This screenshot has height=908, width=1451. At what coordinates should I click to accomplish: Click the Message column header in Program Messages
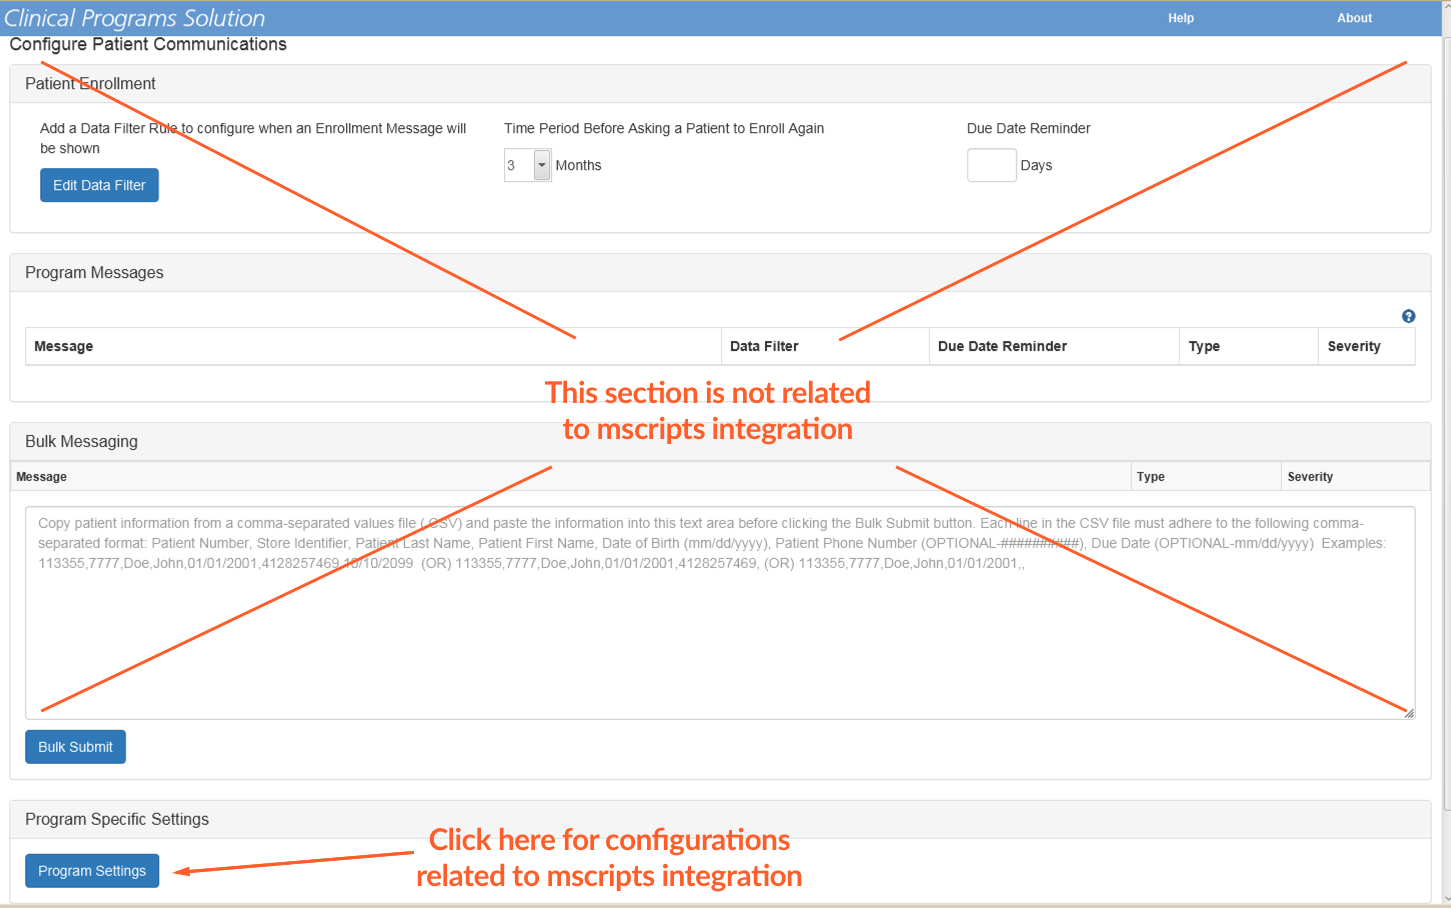point(372,346)
